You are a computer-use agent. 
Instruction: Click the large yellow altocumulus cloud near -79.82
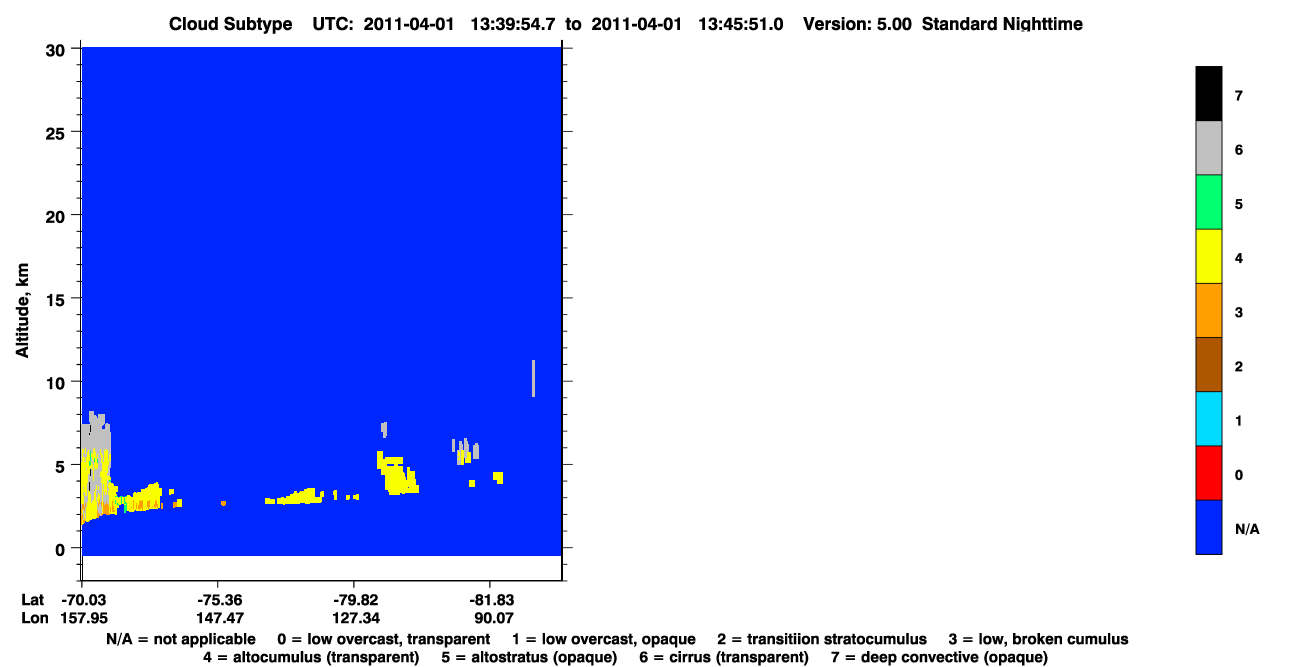click(x=397, y=475)
